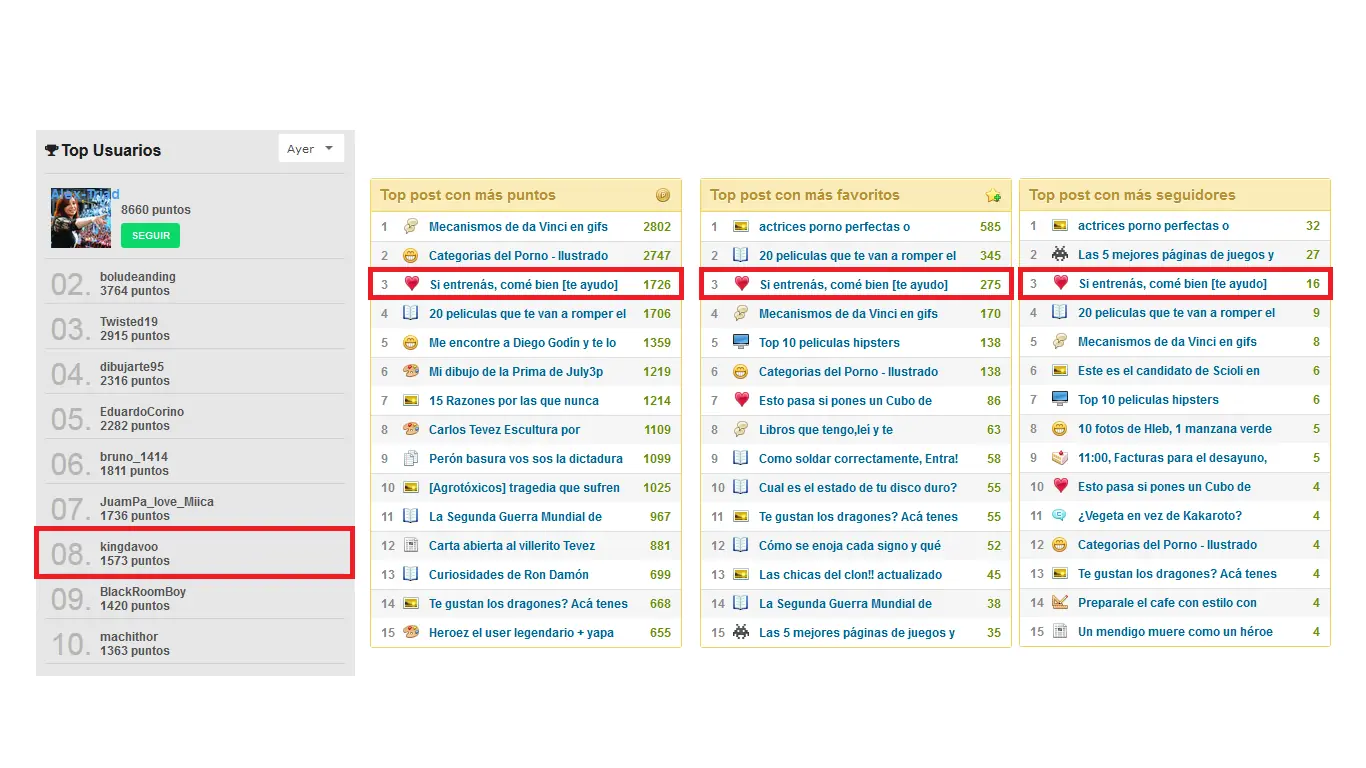This screenshot has height=768, width=1366.
Task: Open 'Te gustan los dragones? Acá tenes' in the favoritos list
Action: click(x=859, y=517)
